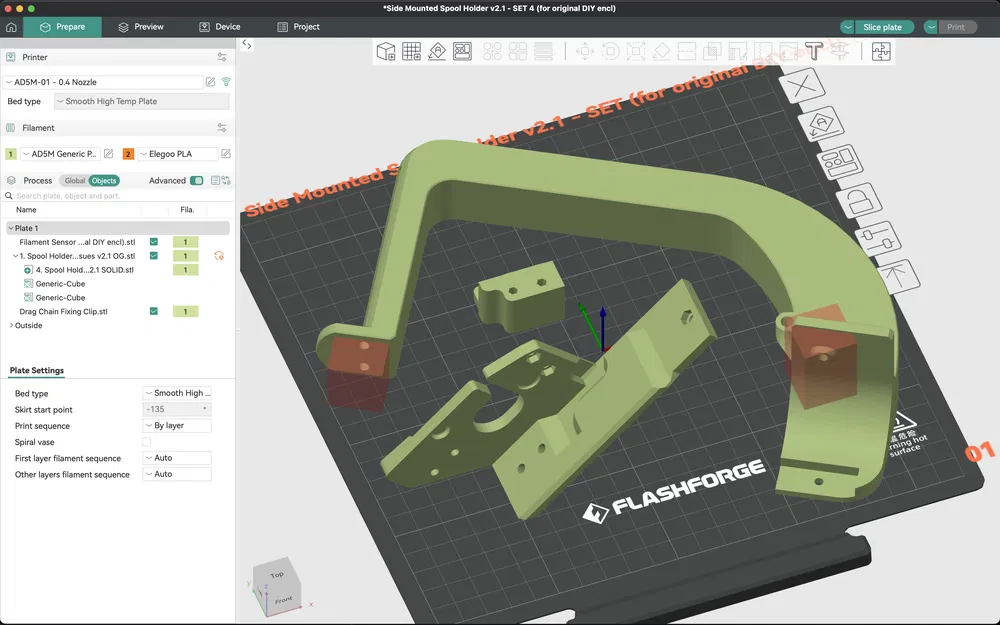Switch Process to Global mode
Screen dimensions: 1000x625
[x=75, y=181]
